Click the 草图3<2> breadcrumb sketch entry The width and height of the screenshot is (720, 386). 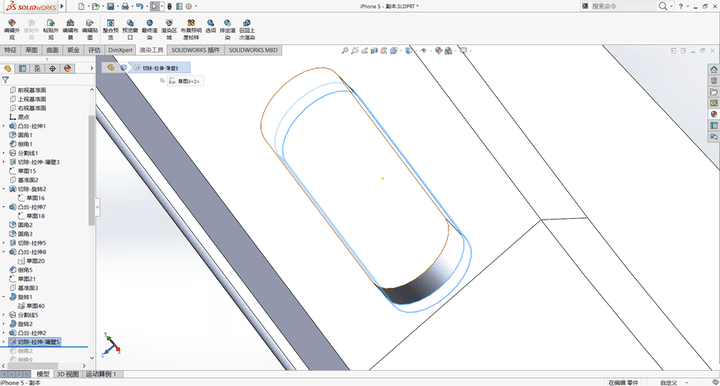tap(185, 81)
